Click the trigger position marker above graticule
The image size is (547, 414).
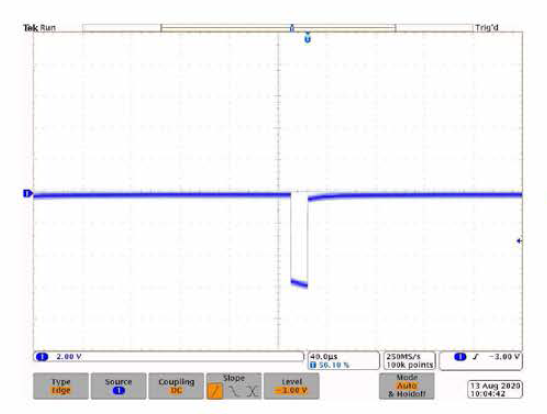[307, 39]
